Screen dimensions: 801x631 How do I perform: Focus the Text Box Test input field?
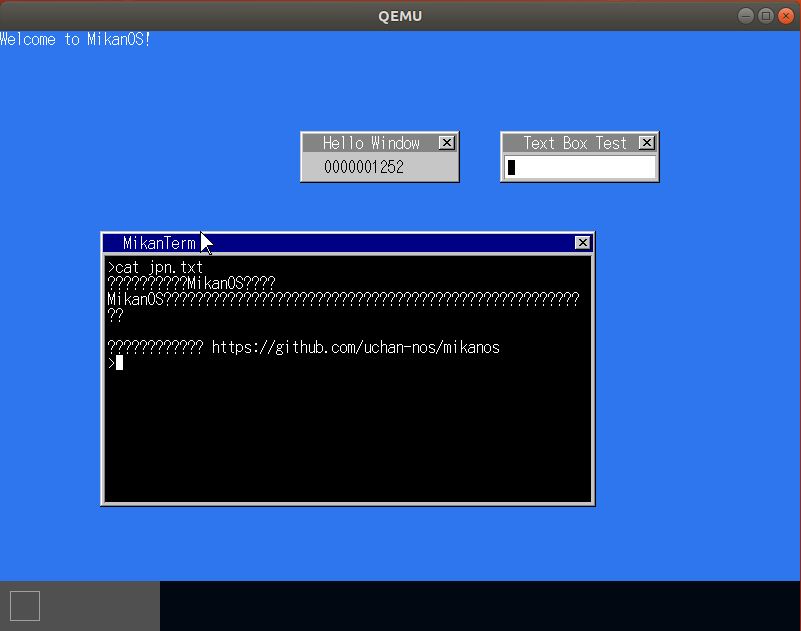pyautogui.click(x=580, y=167)
